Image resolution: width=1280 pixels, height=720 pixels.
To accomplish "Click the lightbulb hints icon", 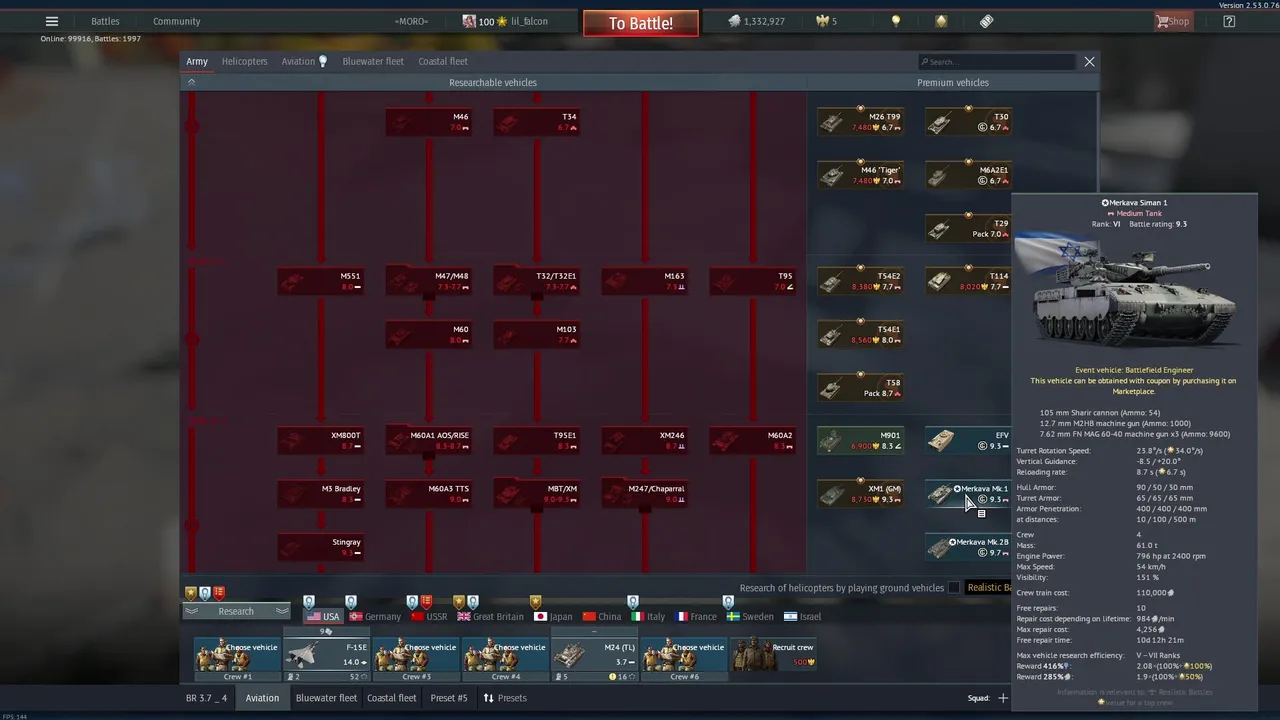I will (x=896, y=21).
